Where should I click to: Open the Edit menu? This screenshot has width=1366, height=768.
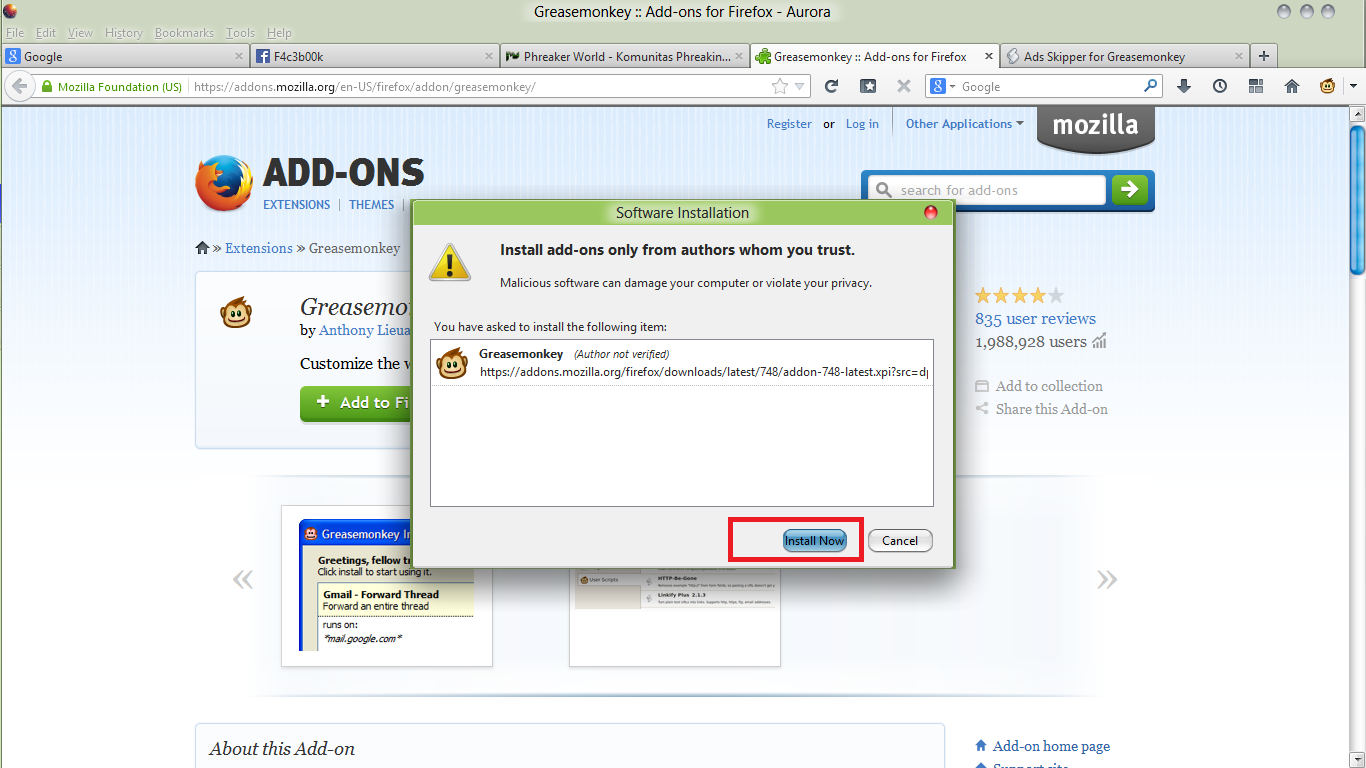pyautogui.click(x=46, y=33)
